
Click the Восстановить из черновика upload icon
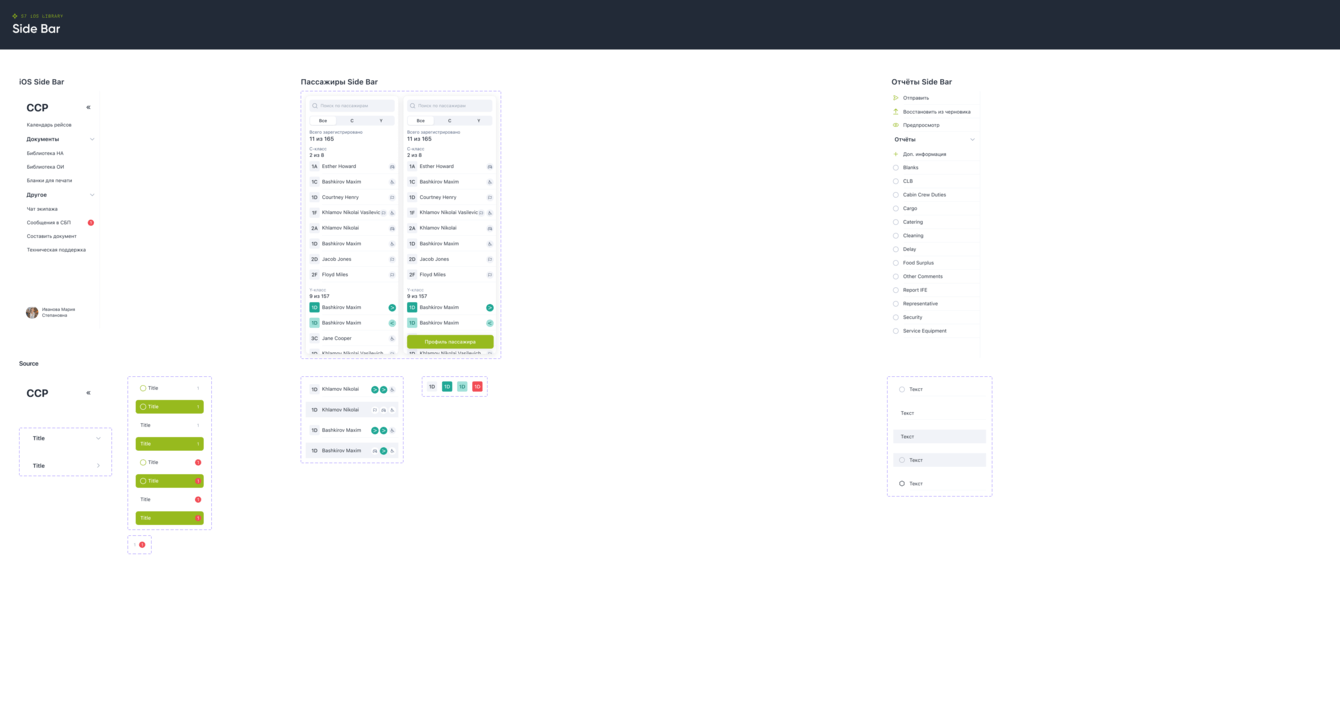pyautogui.click(x=896, y=111)
